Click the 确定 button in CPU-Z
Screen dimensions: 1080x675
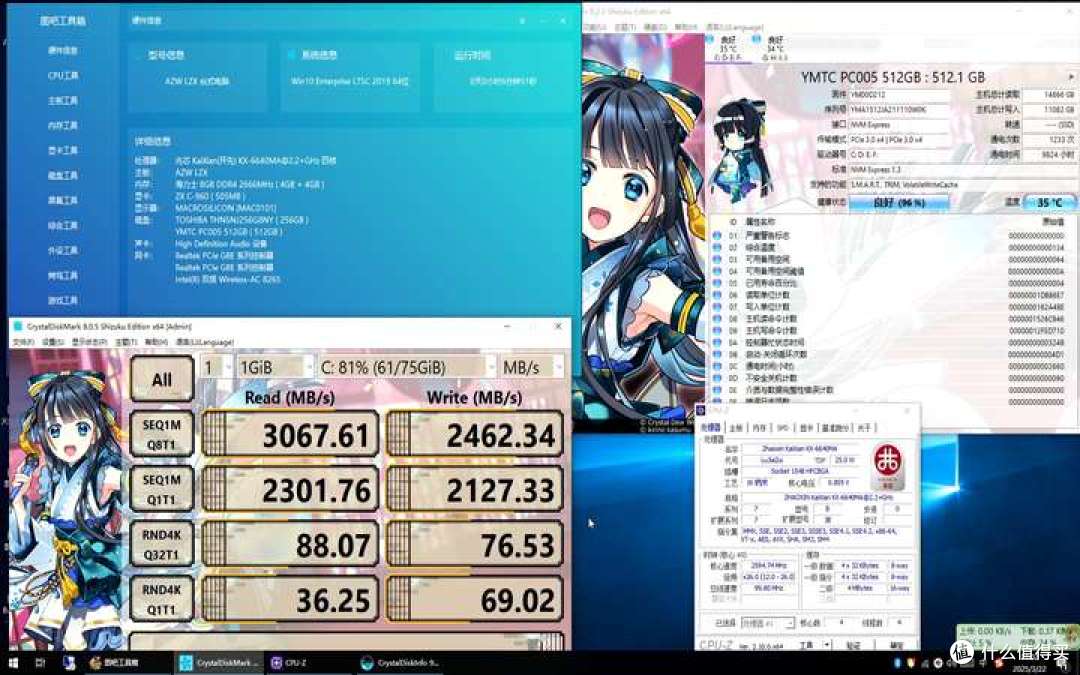(895, 645)
